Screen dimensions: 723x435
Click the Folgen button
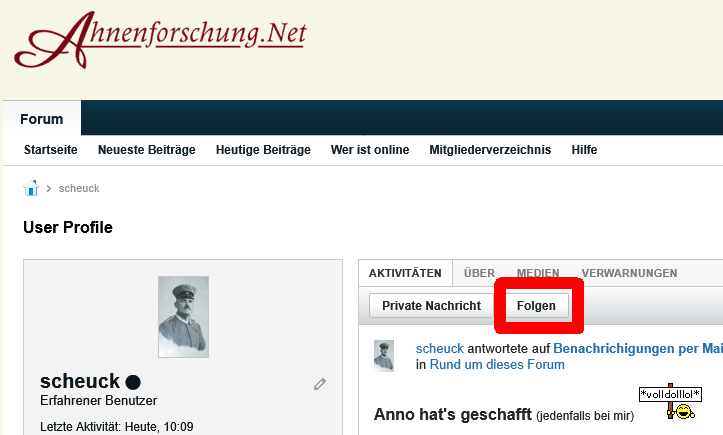click(536, 305)
